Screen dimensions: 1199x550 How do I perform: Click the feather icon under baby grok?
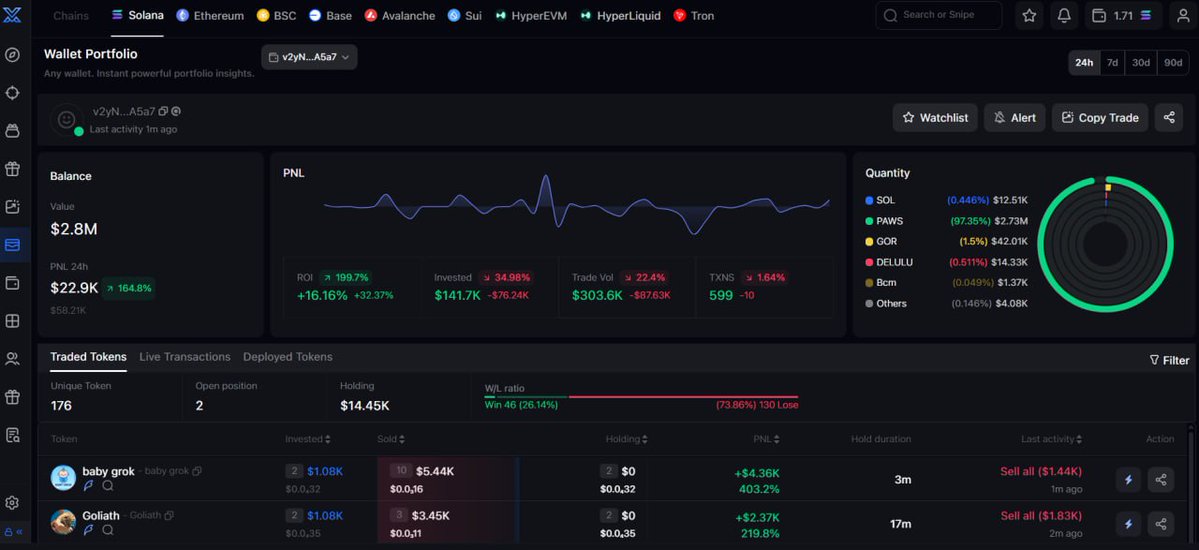click(x=89, y=485)
